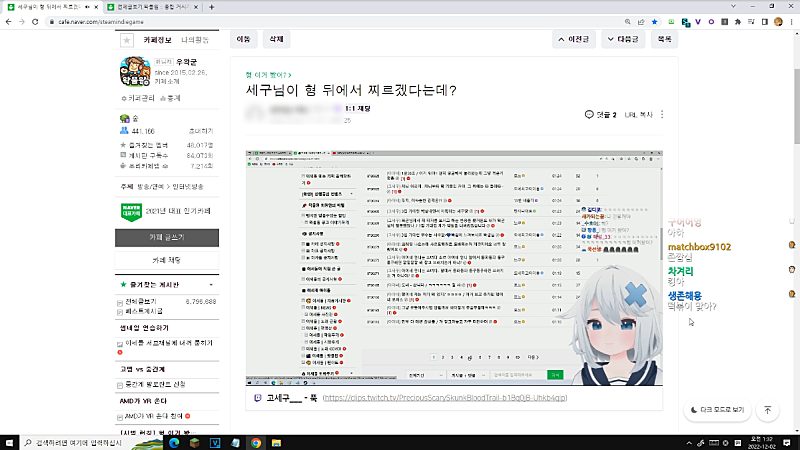
Task: Open the 카페정보 tab
Action: [x=160, y=41]
